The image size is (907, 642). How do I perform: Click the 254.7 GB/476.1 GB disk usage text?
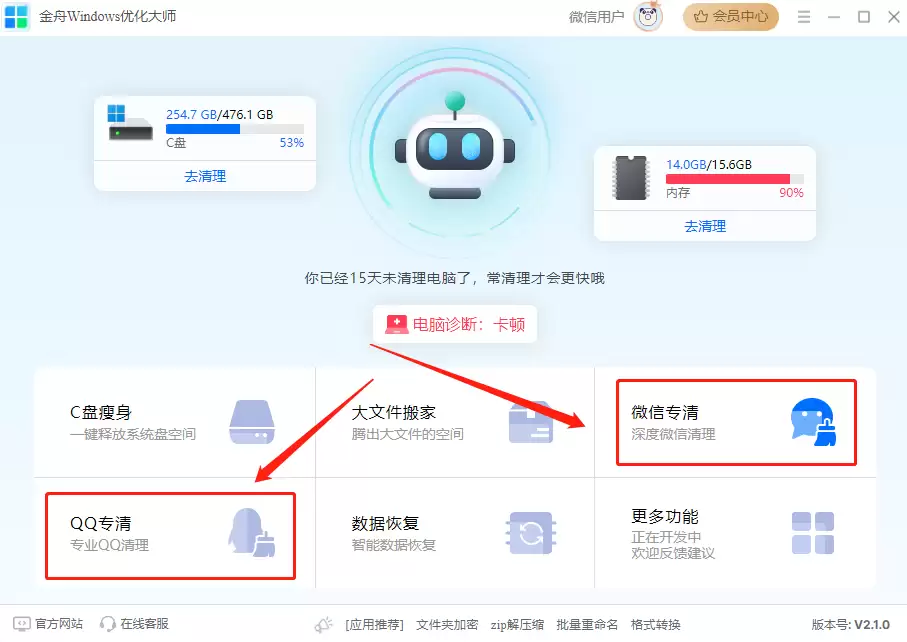[x=219, y=115]
